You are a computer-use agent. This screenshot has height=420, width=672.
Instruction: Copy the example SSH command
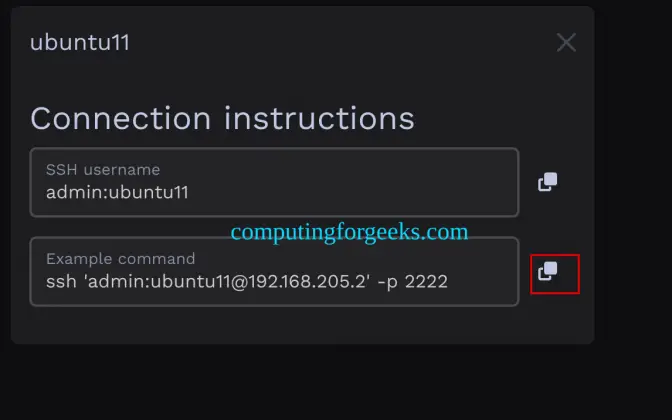coord(547,271)
